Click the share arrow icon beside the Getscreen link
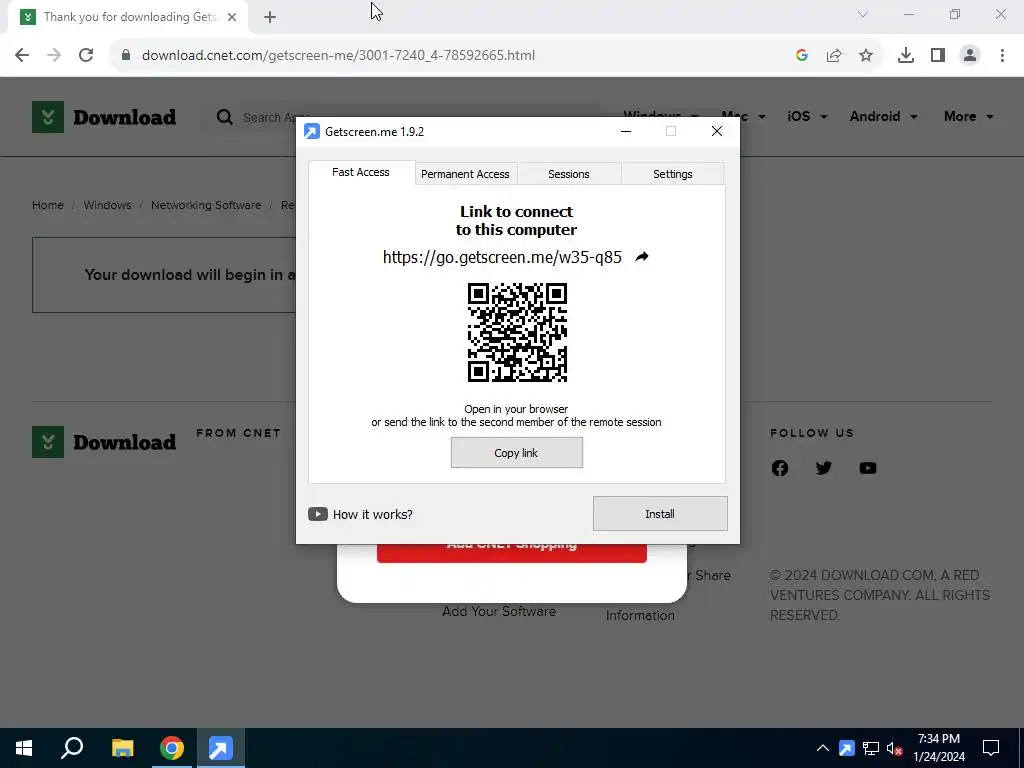The width and height of the screenshot is (1024, 768). [x=641, y=257]
